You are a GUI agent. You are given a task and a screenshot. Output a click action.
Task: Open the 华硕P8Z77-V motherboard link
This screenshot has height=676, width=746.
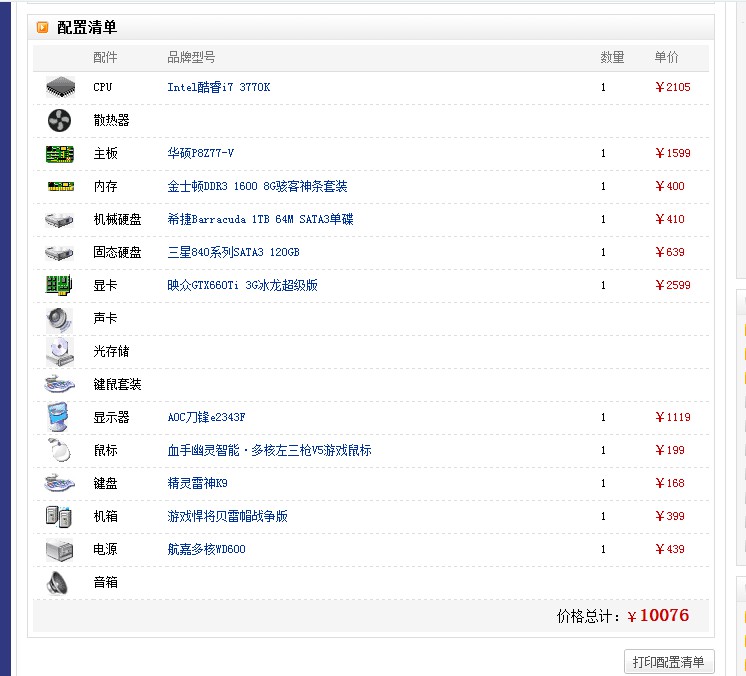[200, 153]
